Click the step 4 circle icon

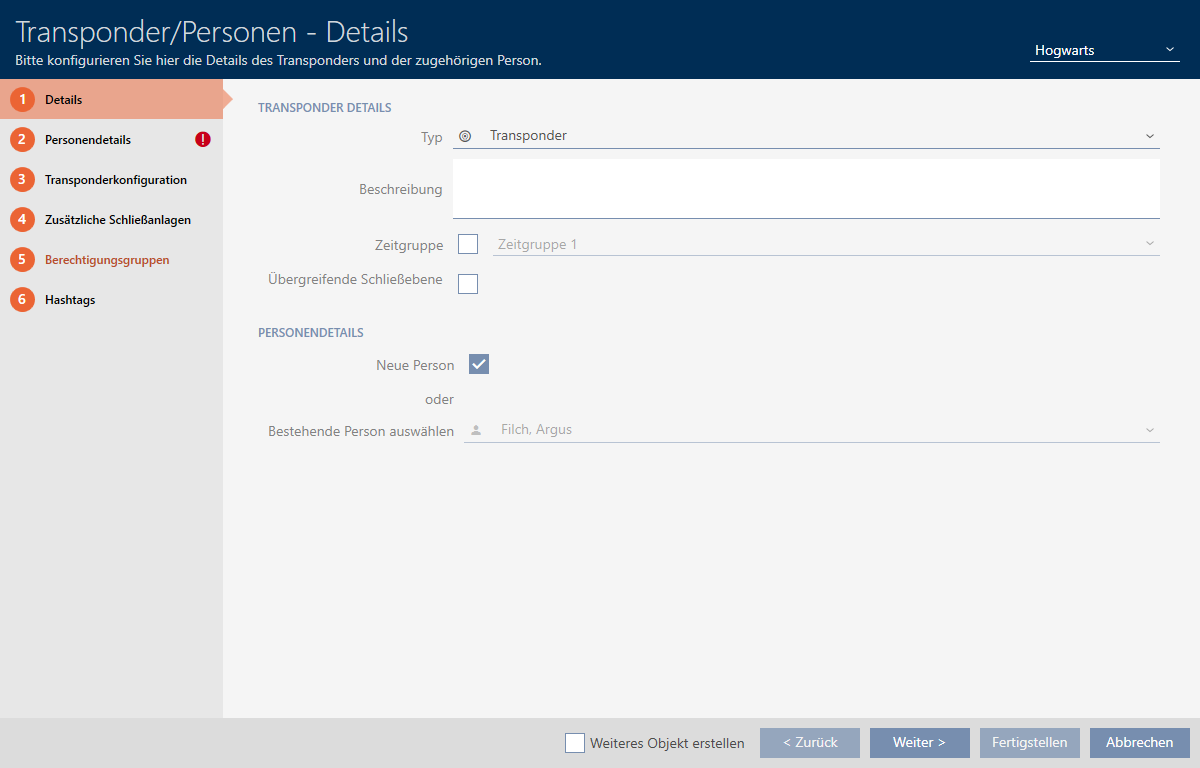tap(22, 220)
